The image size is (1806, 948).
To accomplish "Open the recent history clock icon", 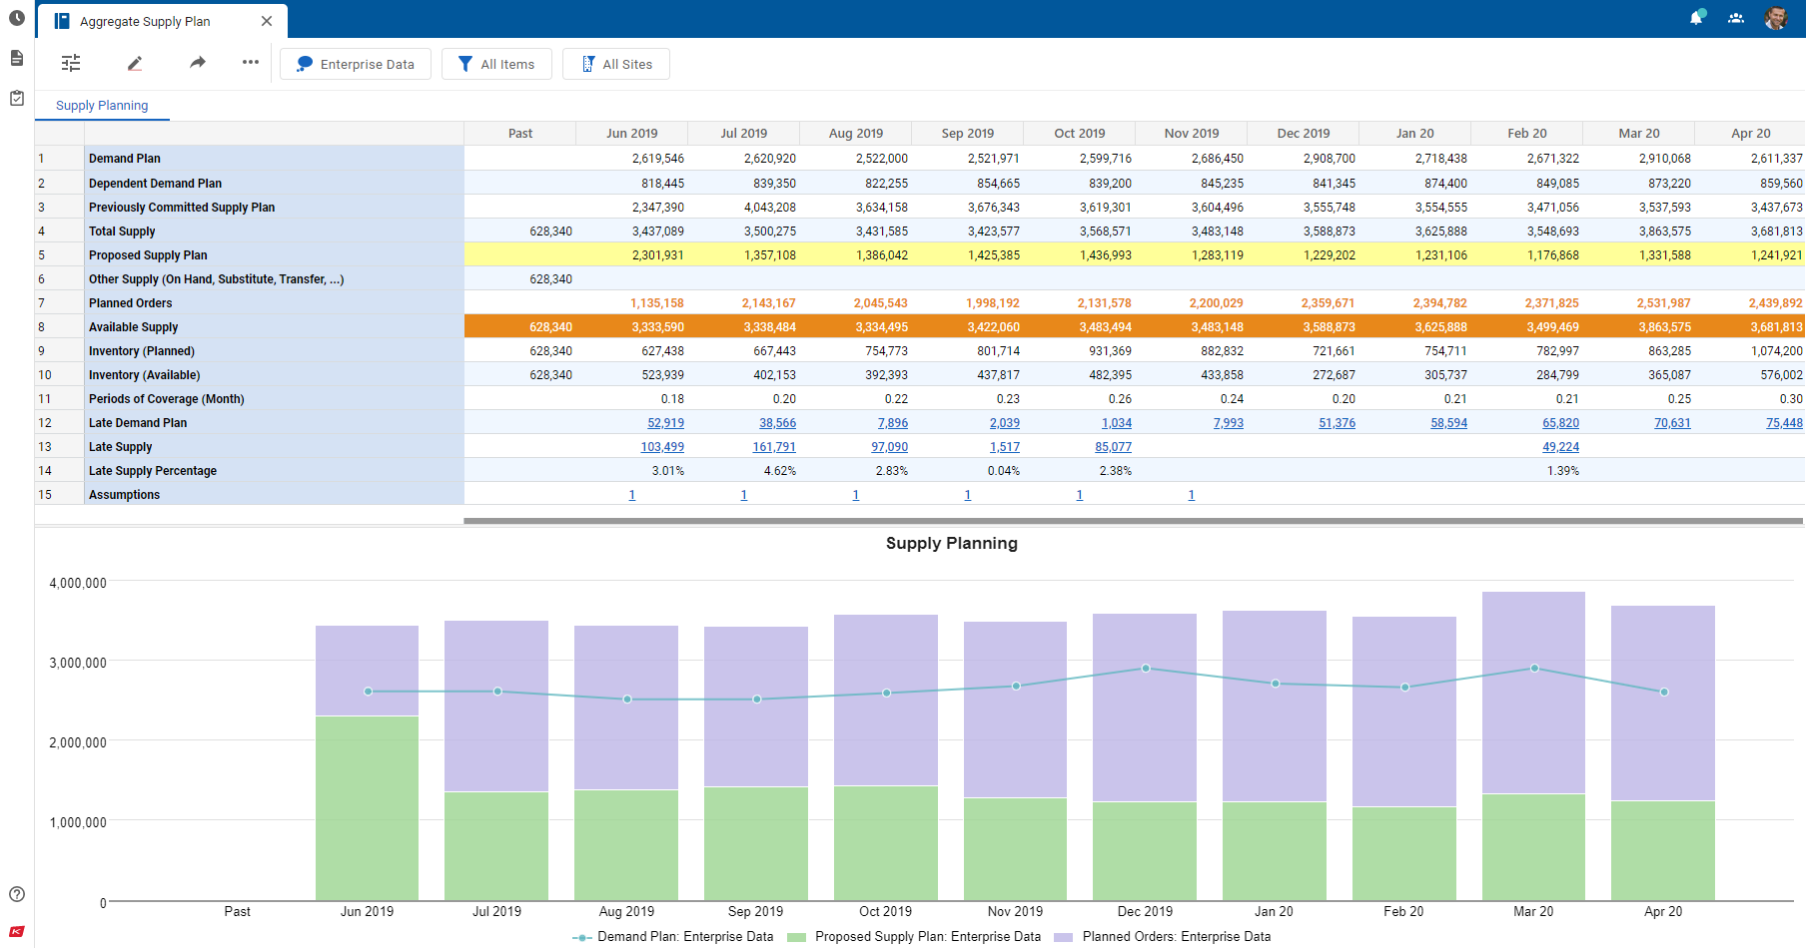I will click(17, 18).
